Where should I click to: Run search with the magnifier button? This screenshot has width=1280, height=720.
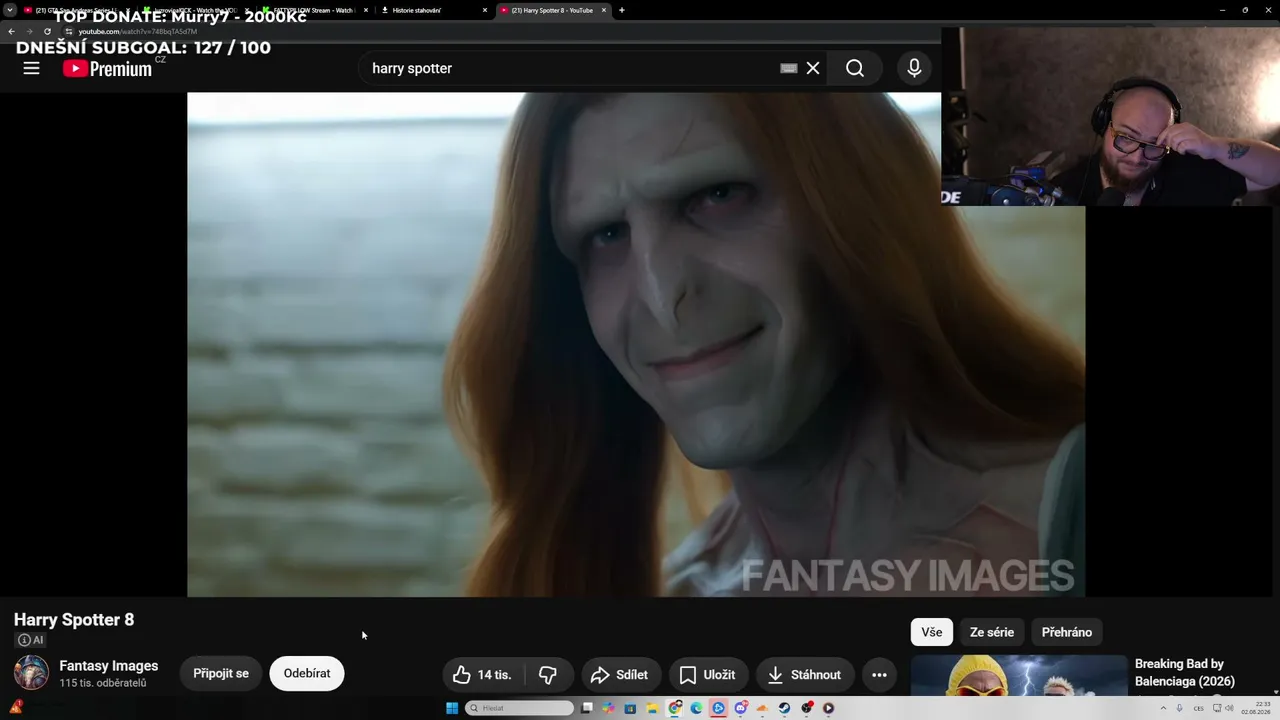[855, 68]
